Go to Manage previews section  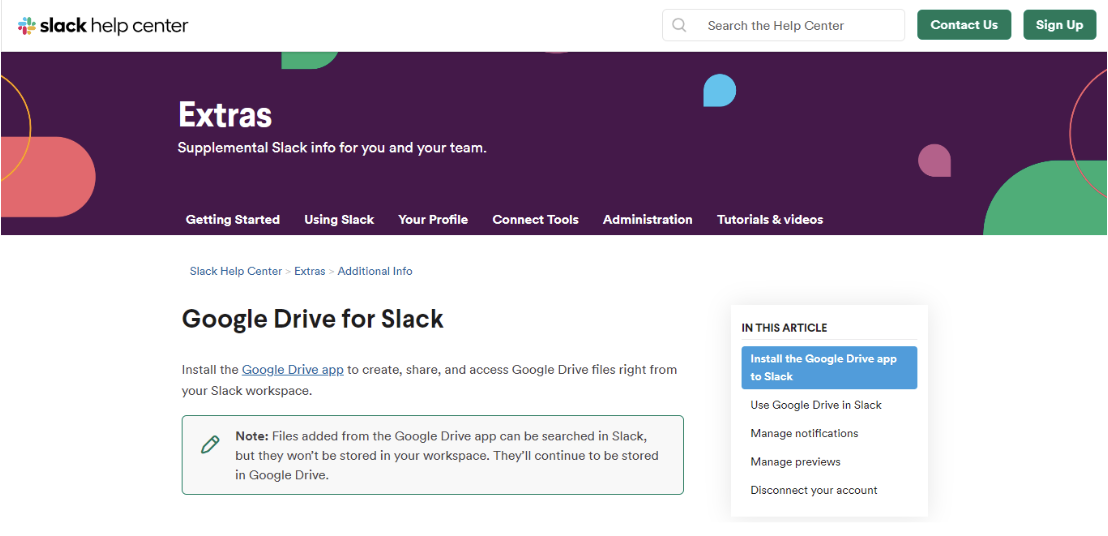796,462
